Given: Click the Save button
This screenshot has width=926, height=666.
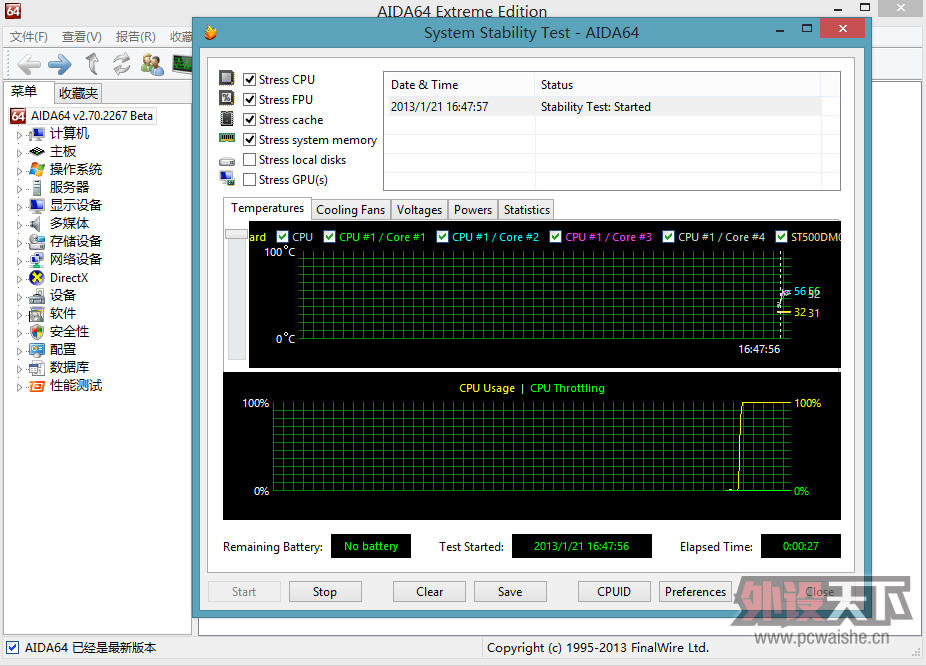Looking at the screenshot, I should 510,592.
